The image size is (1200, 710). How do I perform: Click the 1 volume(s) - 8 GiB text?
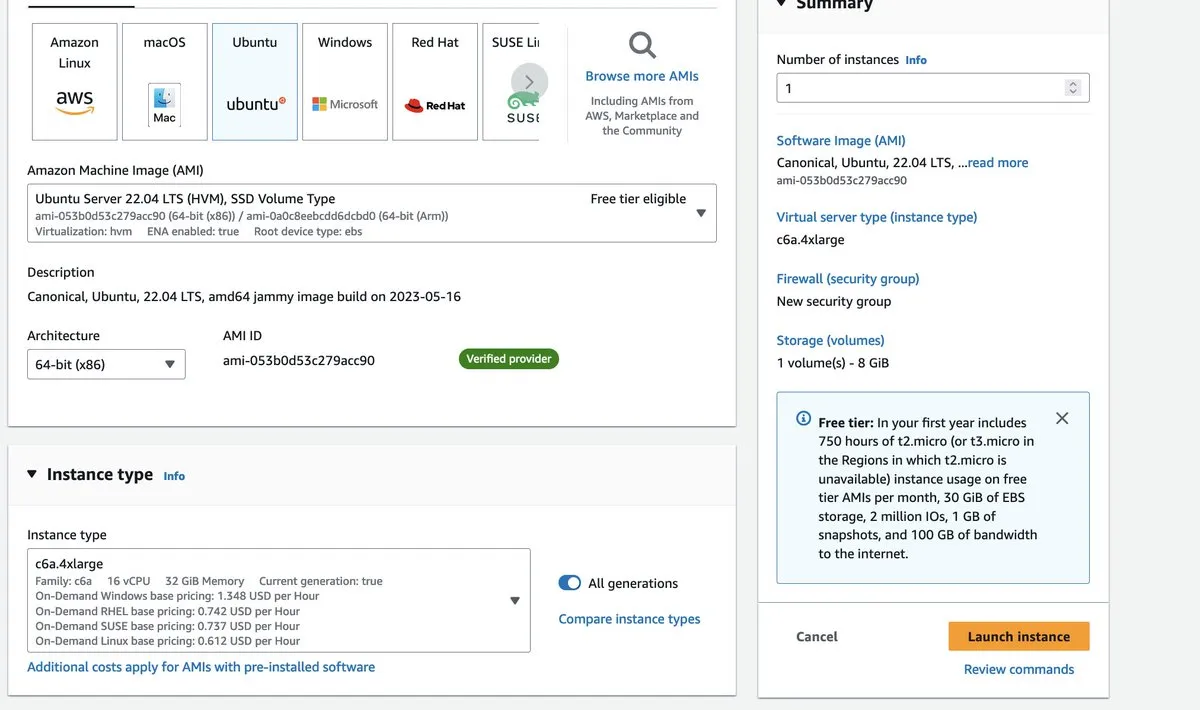tap(833, 363)
